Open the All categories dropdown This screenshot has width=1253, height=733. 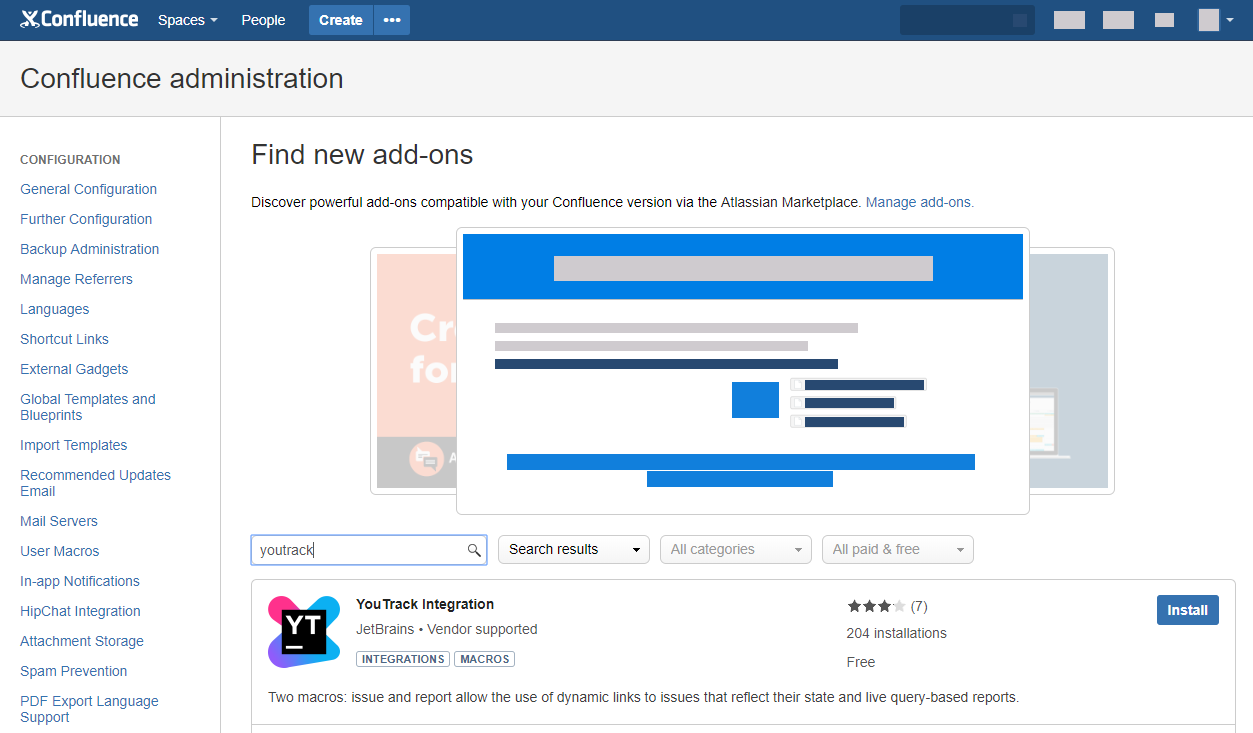tap(735, 549)
